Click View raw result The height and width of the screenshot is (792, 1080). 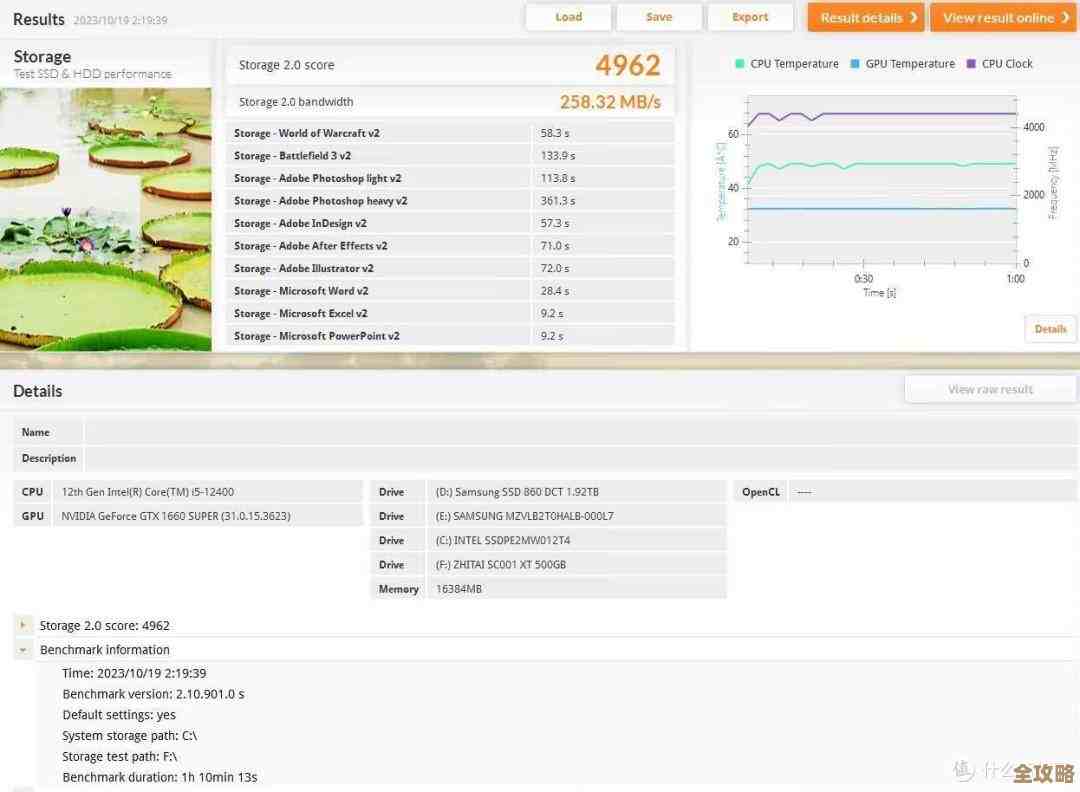(990, 389)
